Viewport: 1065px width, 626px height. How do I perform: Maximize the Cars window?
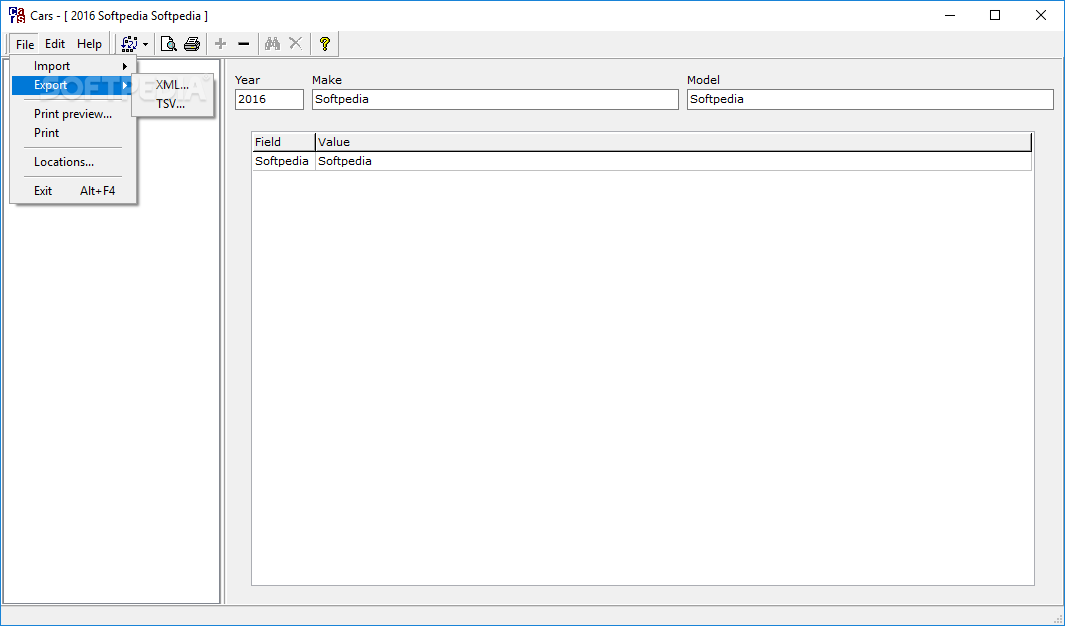coord(995,15)
